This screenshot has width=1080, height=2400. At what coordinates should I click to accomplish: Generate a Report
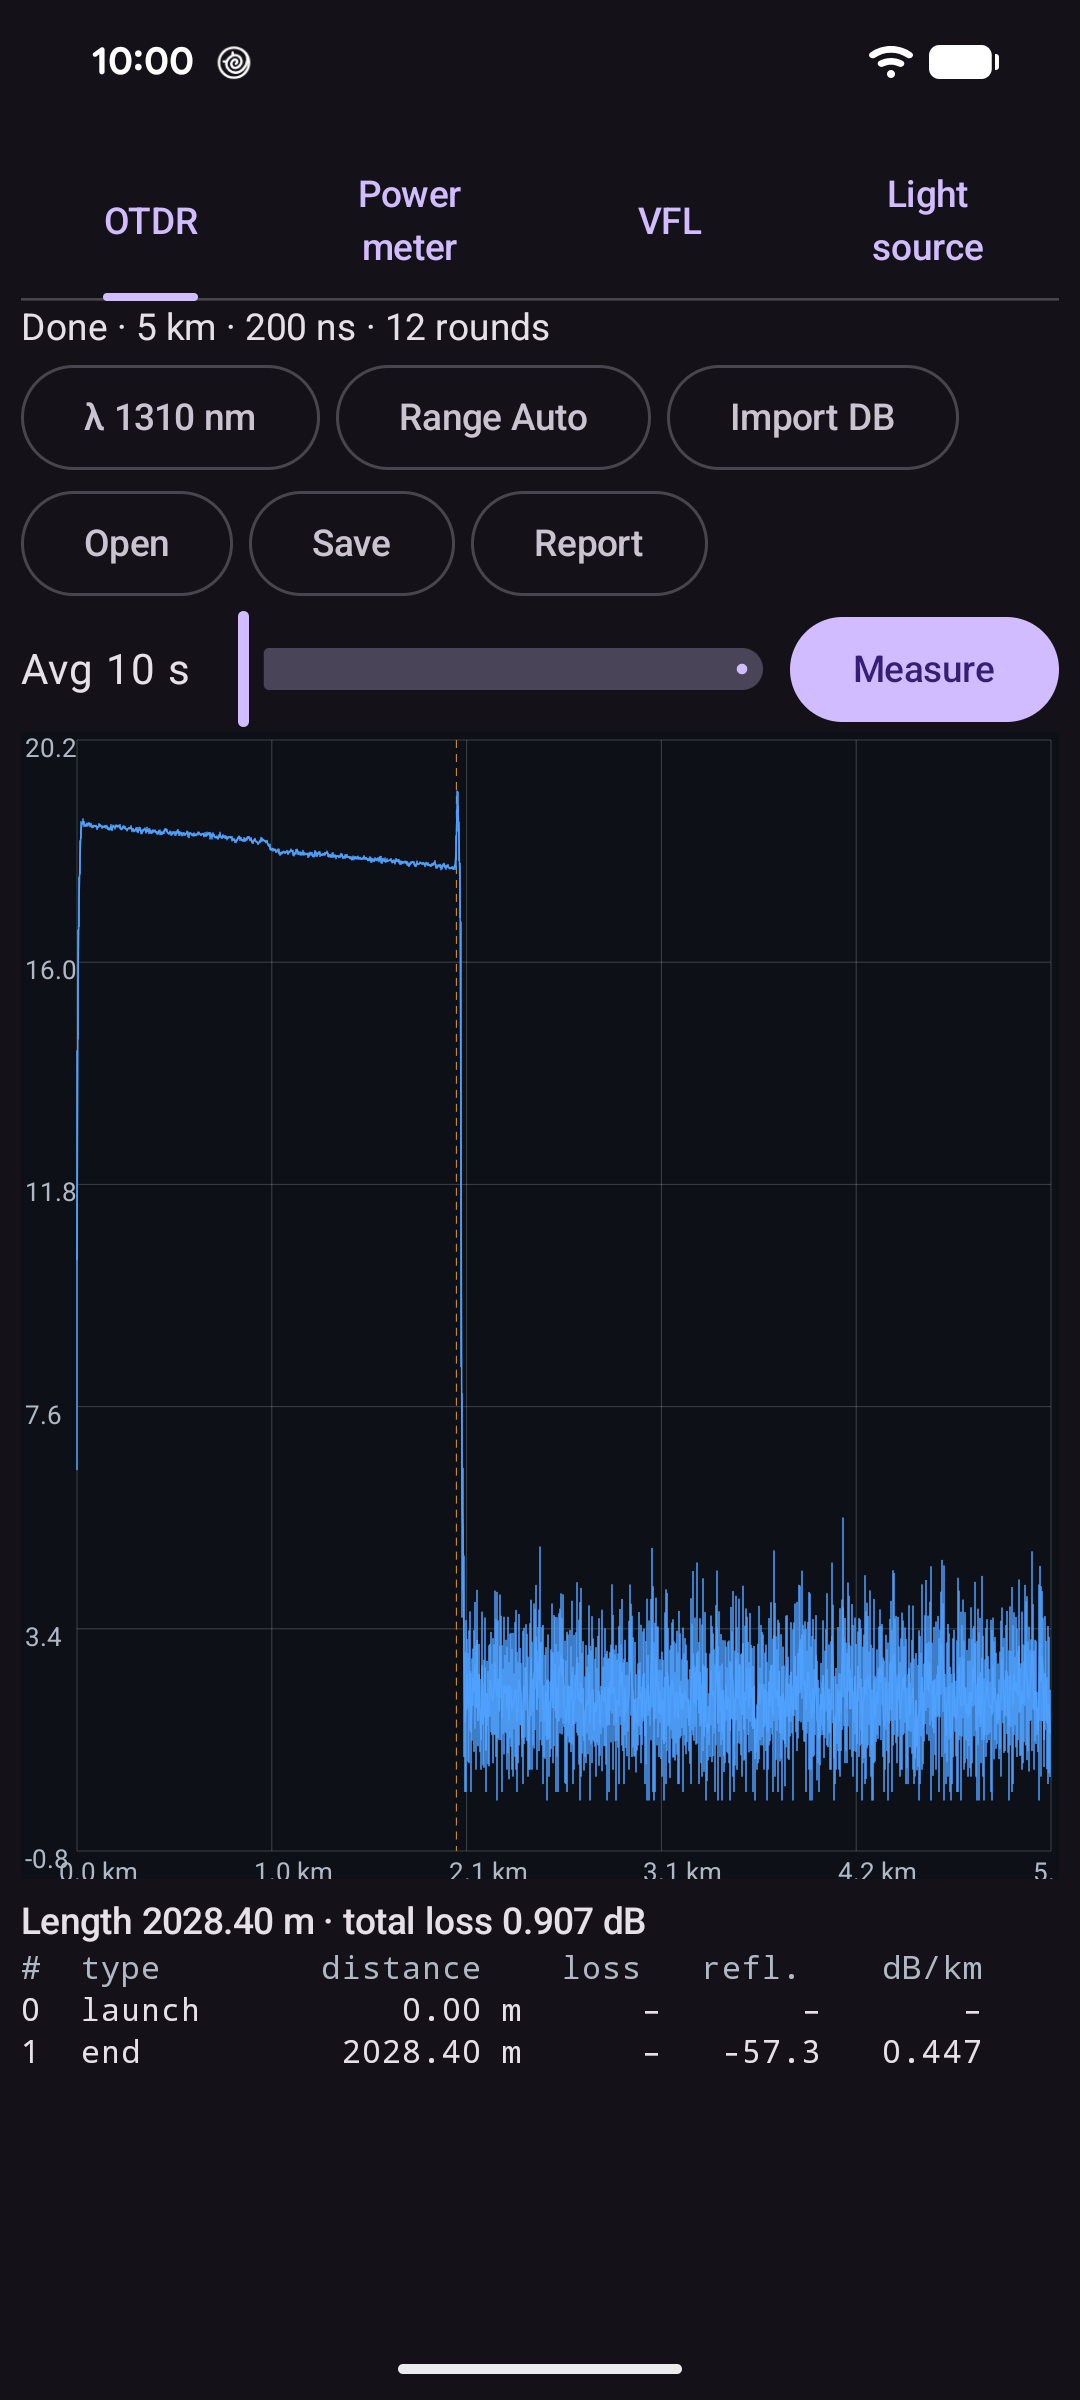pos(589,544)
